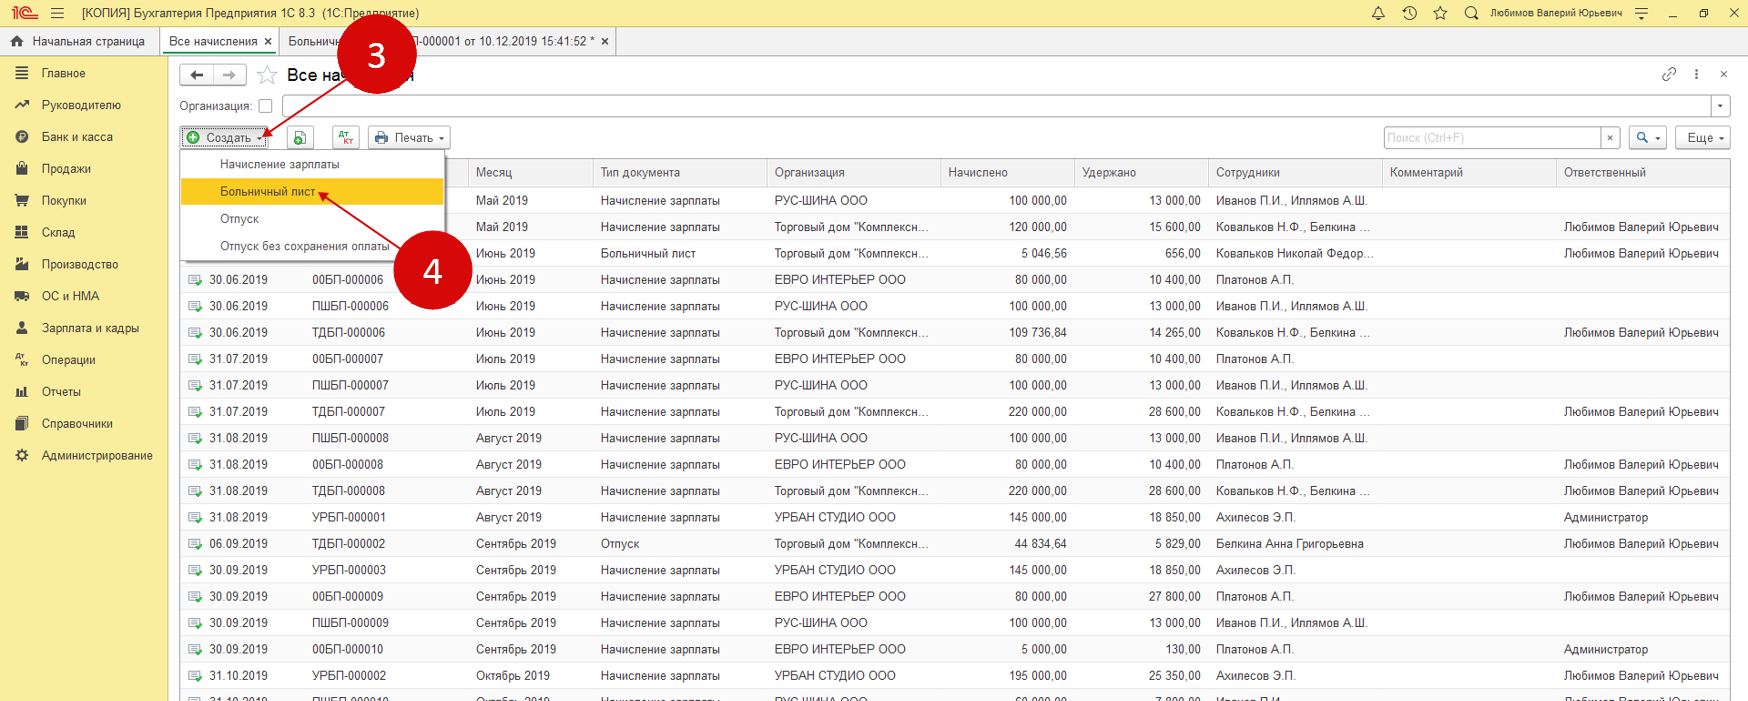Expand the Еще menu
The image size is (1748, 701).
[x=1702, y=138]
